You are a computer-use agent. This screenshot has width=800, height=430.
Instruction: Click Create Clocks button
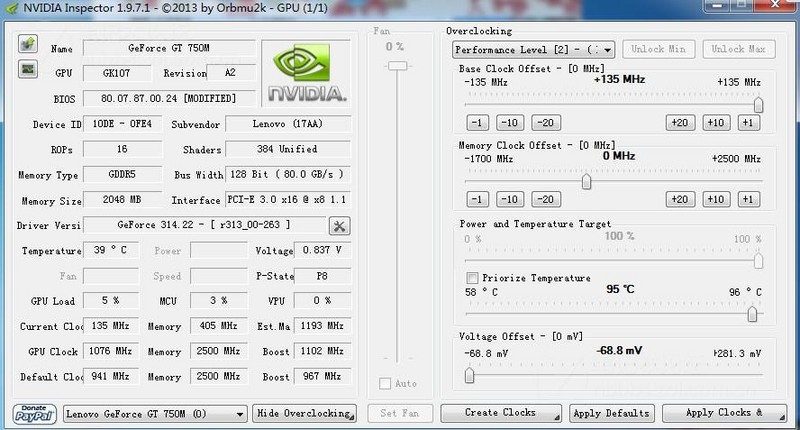click(501, 413)
